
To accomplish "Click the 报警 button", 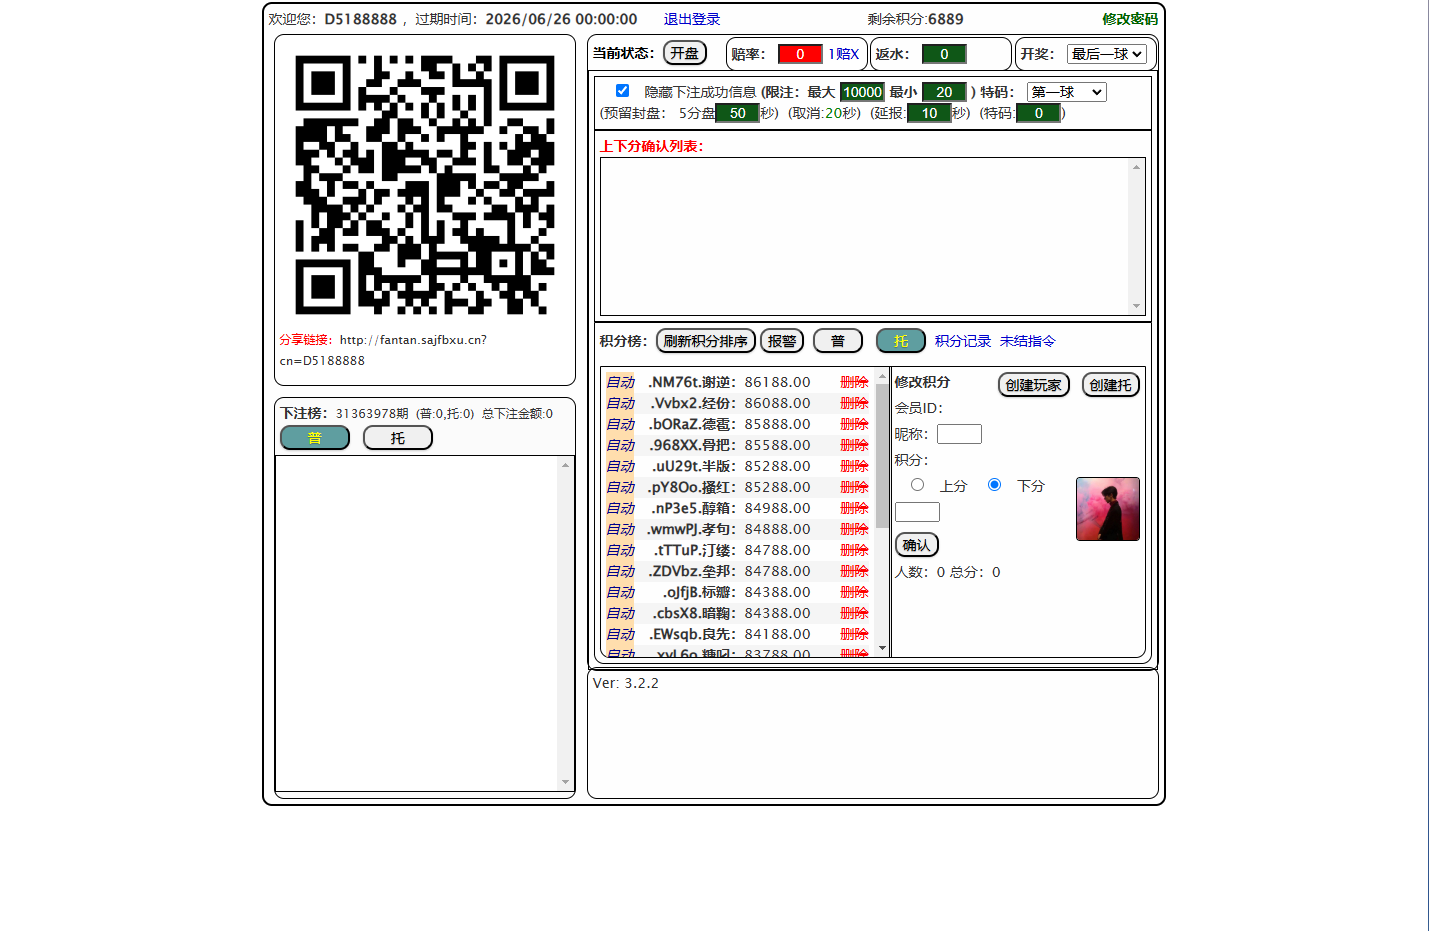I will pyautogui.click(x=782, y=341).
